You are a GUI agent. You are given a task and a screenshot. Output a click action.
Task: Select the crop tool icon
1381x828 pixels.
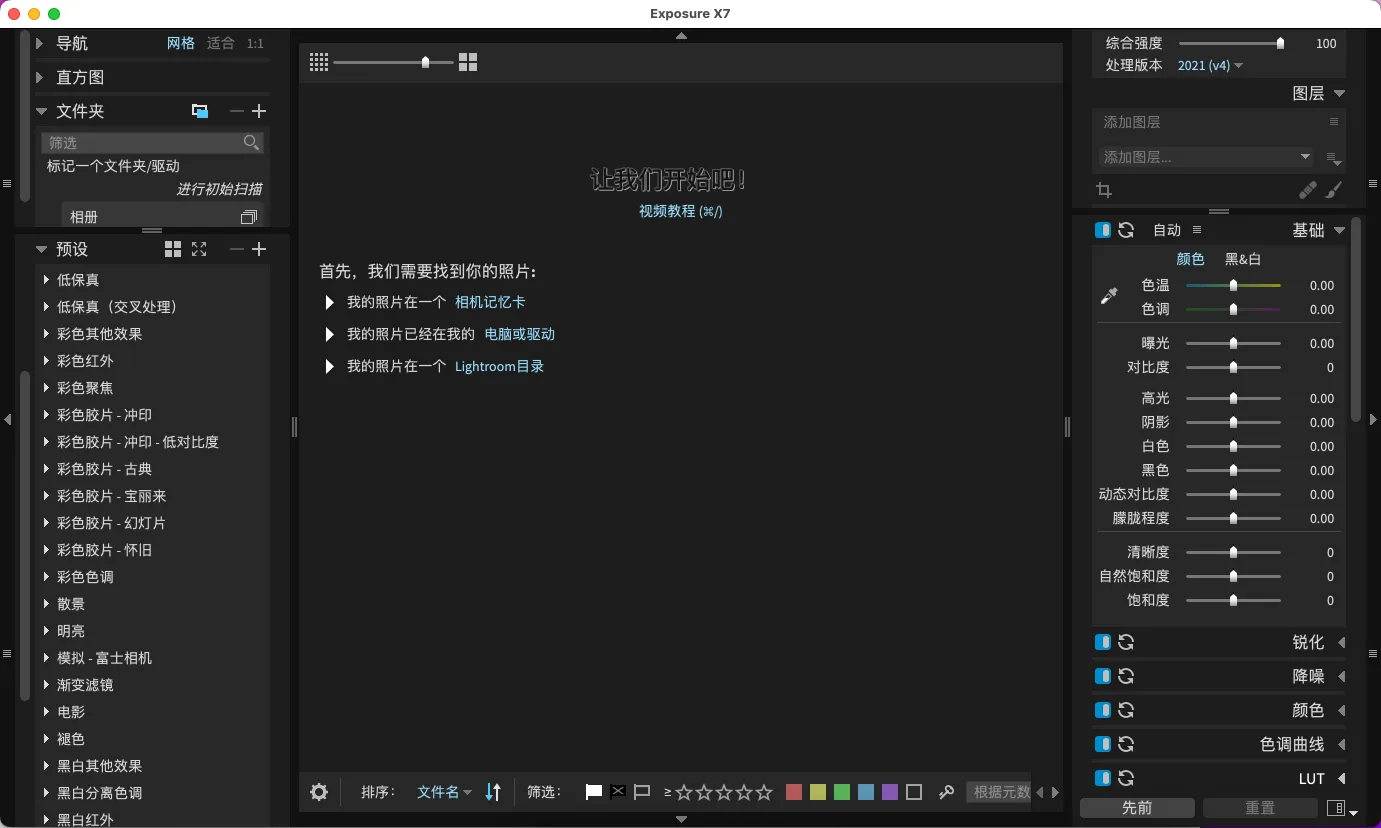point(1104,190)
